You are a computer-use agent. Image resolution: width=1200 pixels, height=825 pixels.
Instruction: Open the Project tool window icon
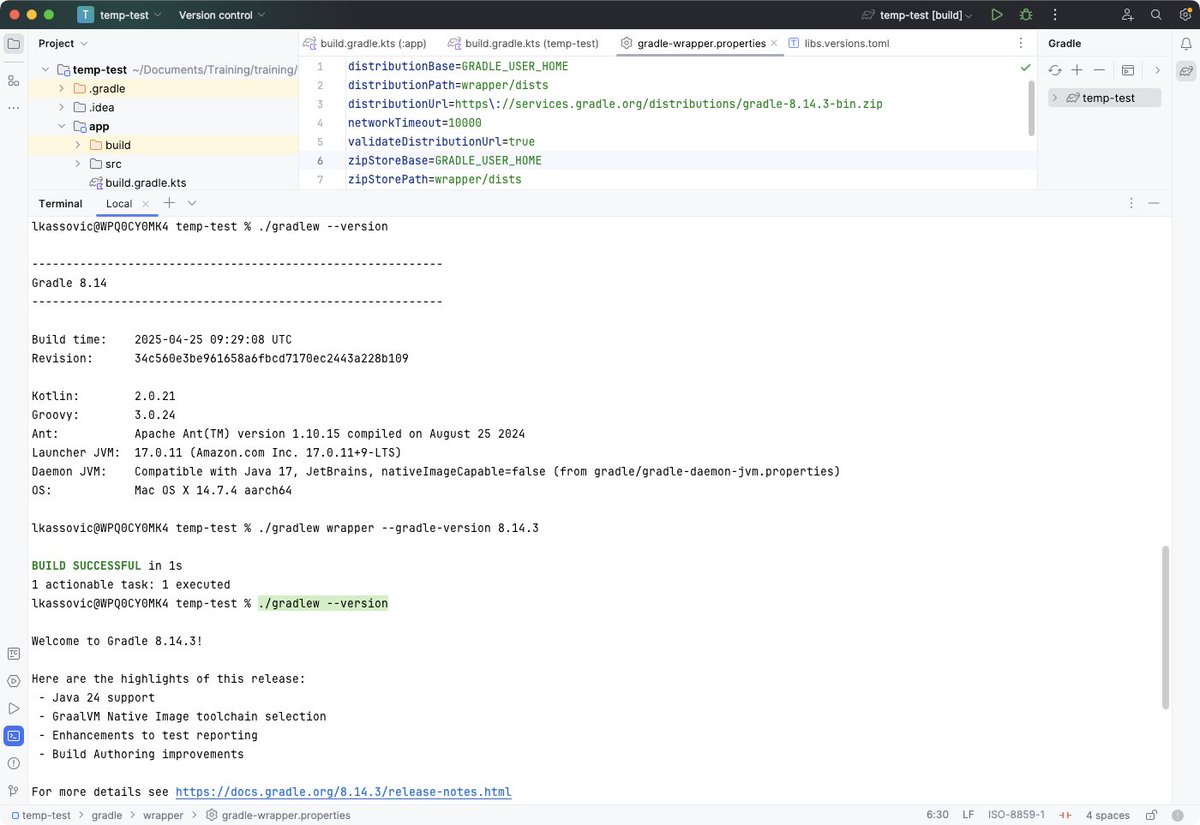coord(13,44)
